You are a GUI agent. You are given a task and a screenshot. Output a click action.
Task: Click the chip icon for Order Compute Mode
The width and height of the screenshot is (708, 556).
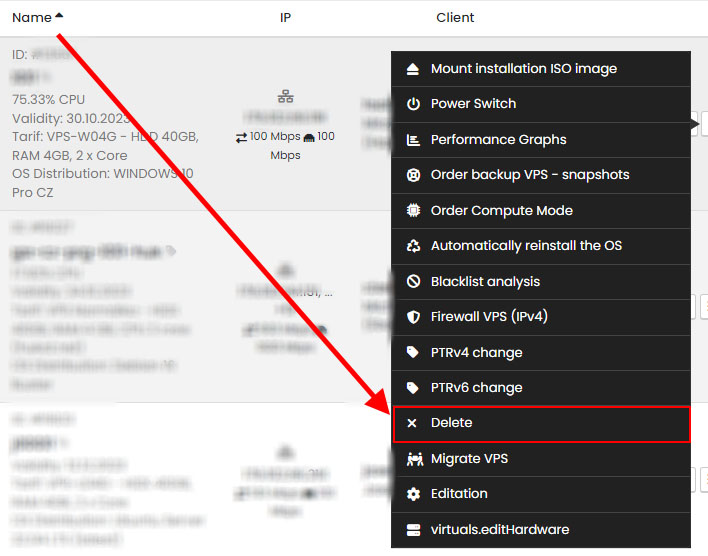coord(413,211)
